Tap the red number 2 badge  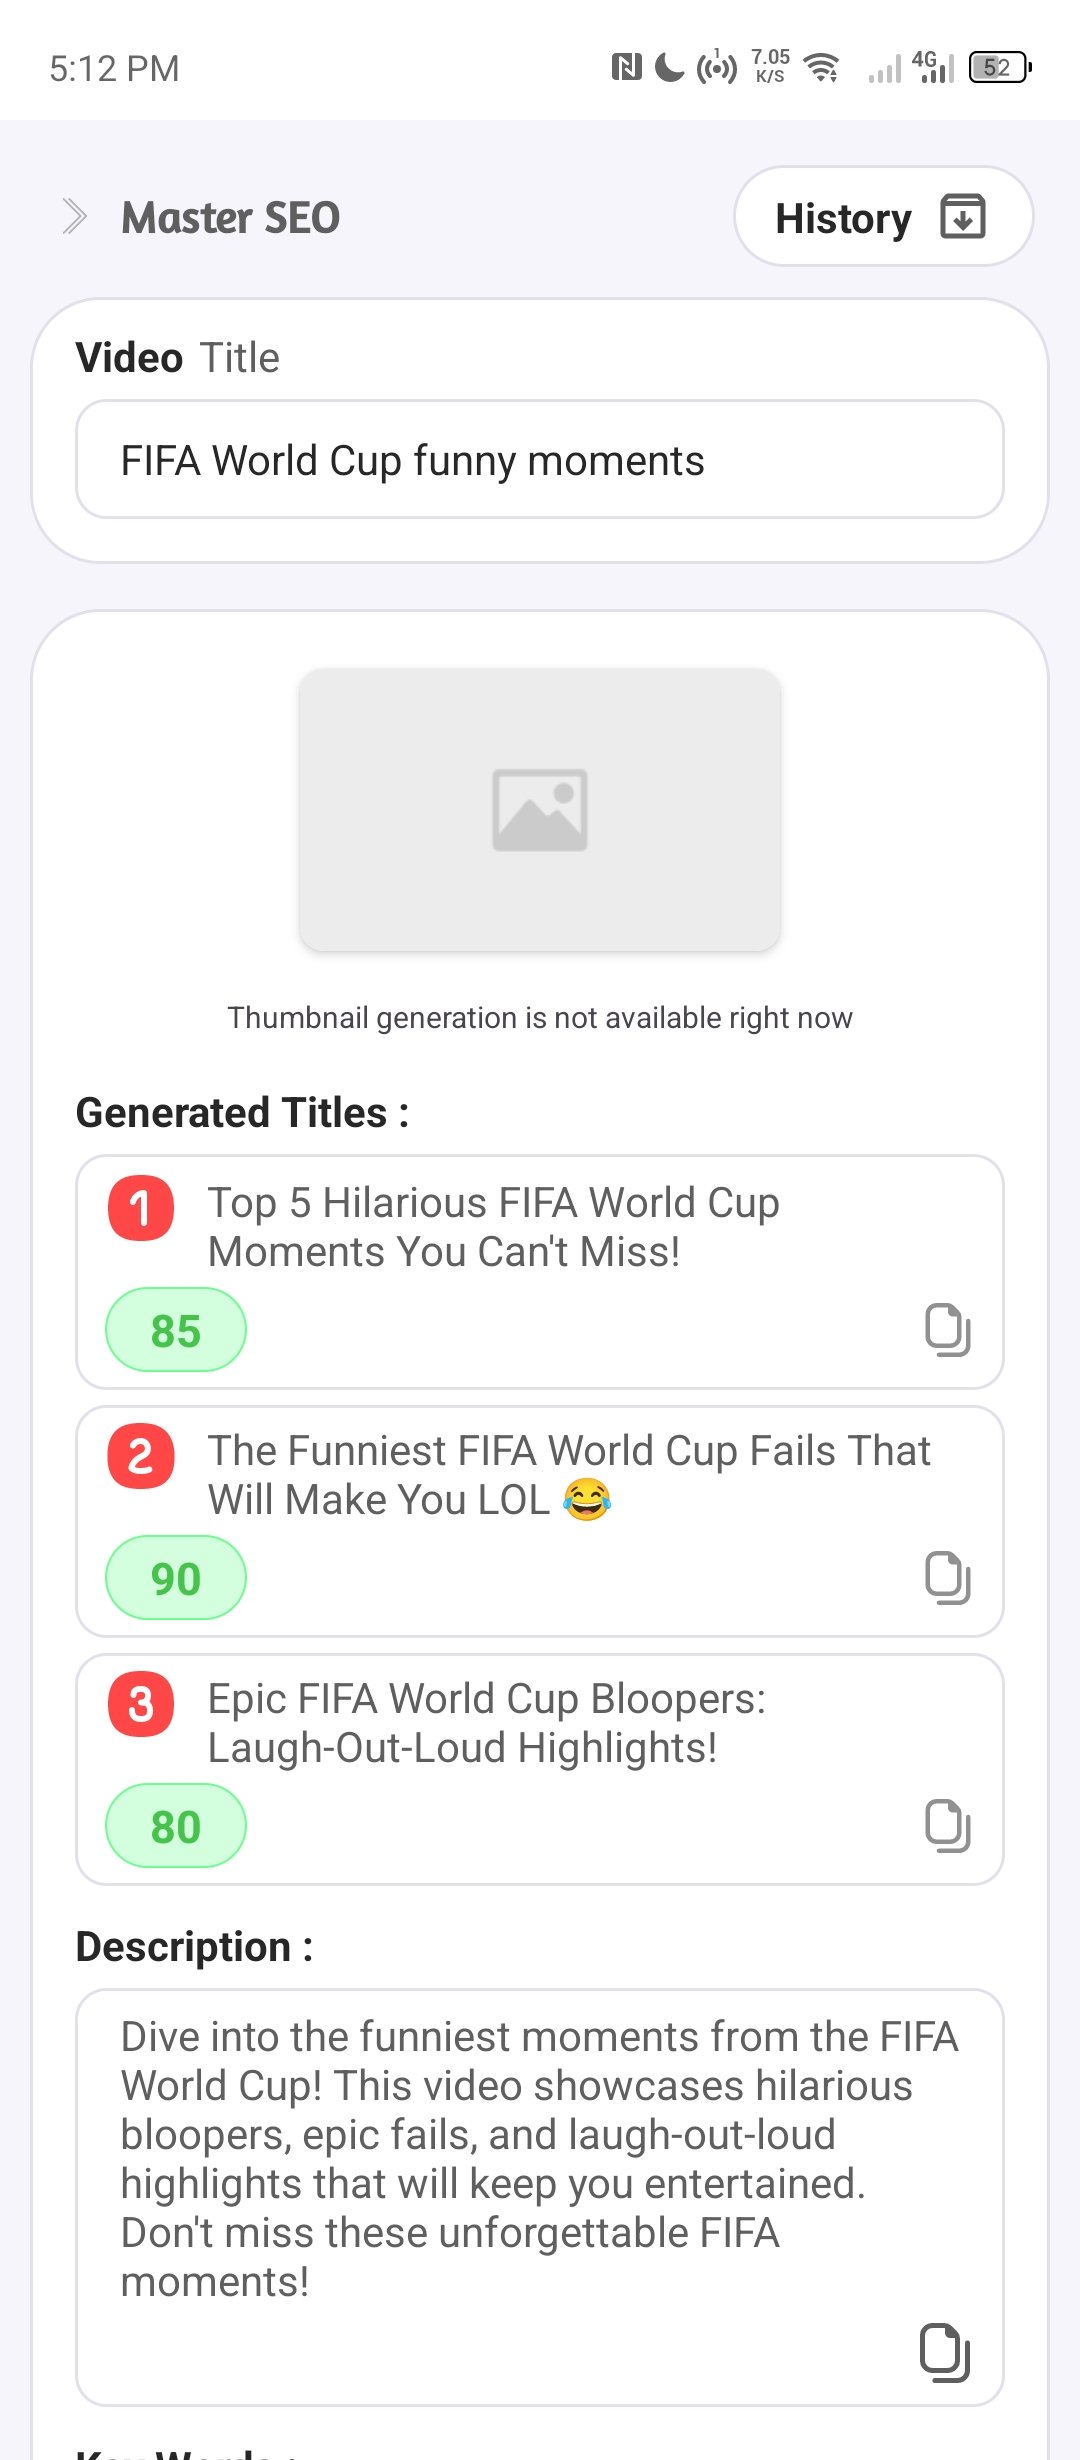click(141, 1456)
